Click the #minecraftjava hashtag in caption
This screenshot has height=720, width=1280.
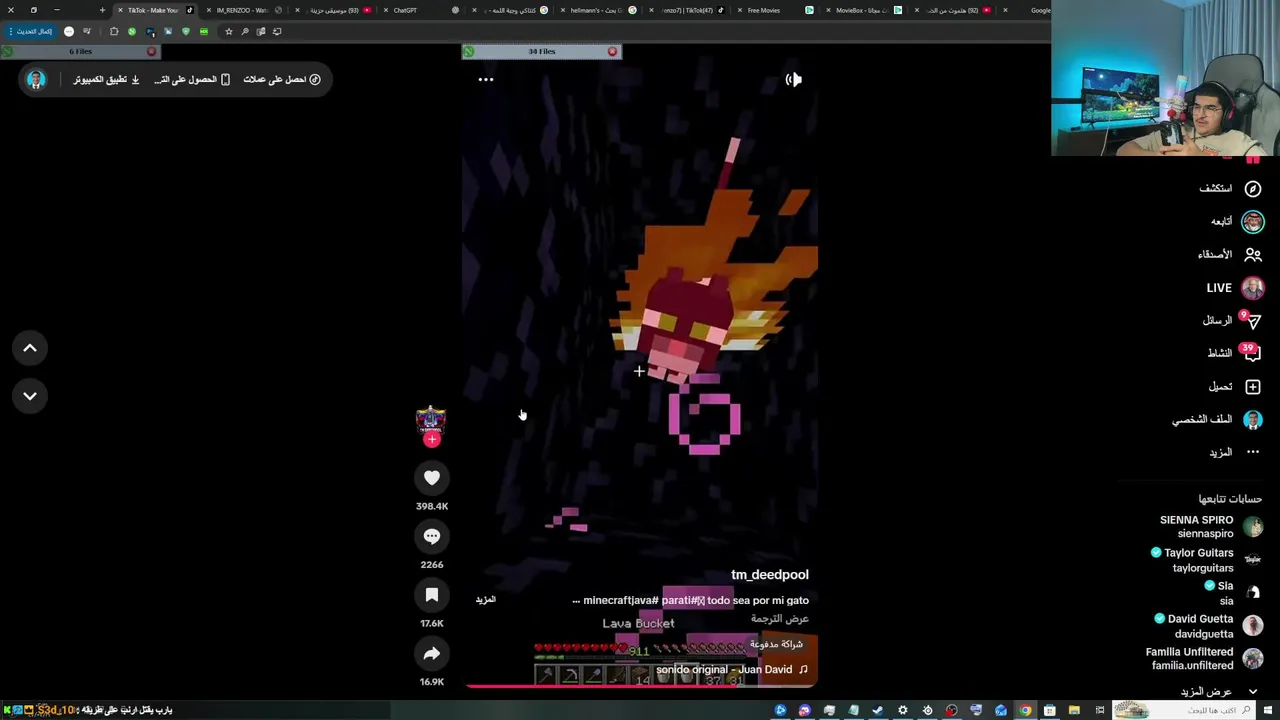click(x=621, y=600)
